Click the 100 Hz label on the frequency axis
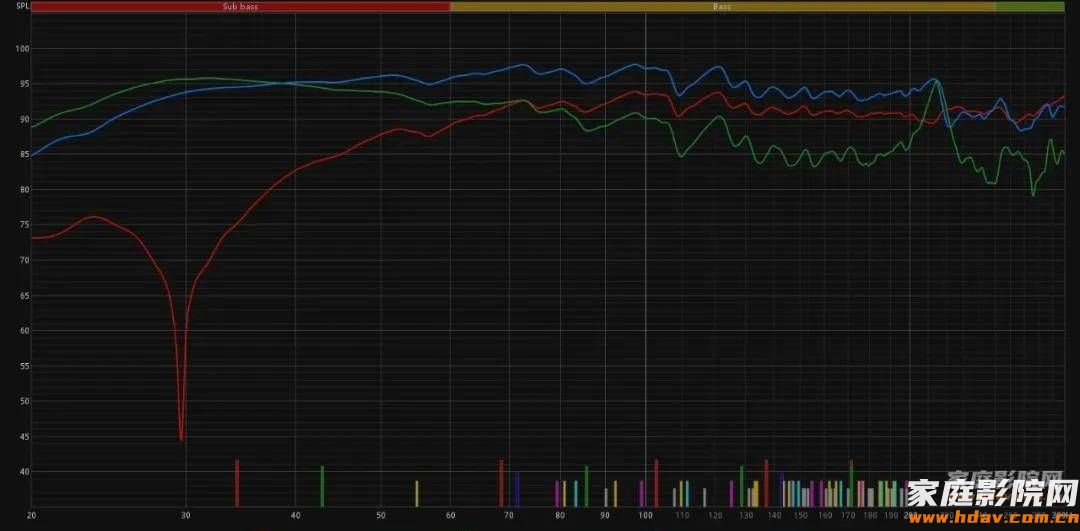1080x531 pixels. pos(645,516)
